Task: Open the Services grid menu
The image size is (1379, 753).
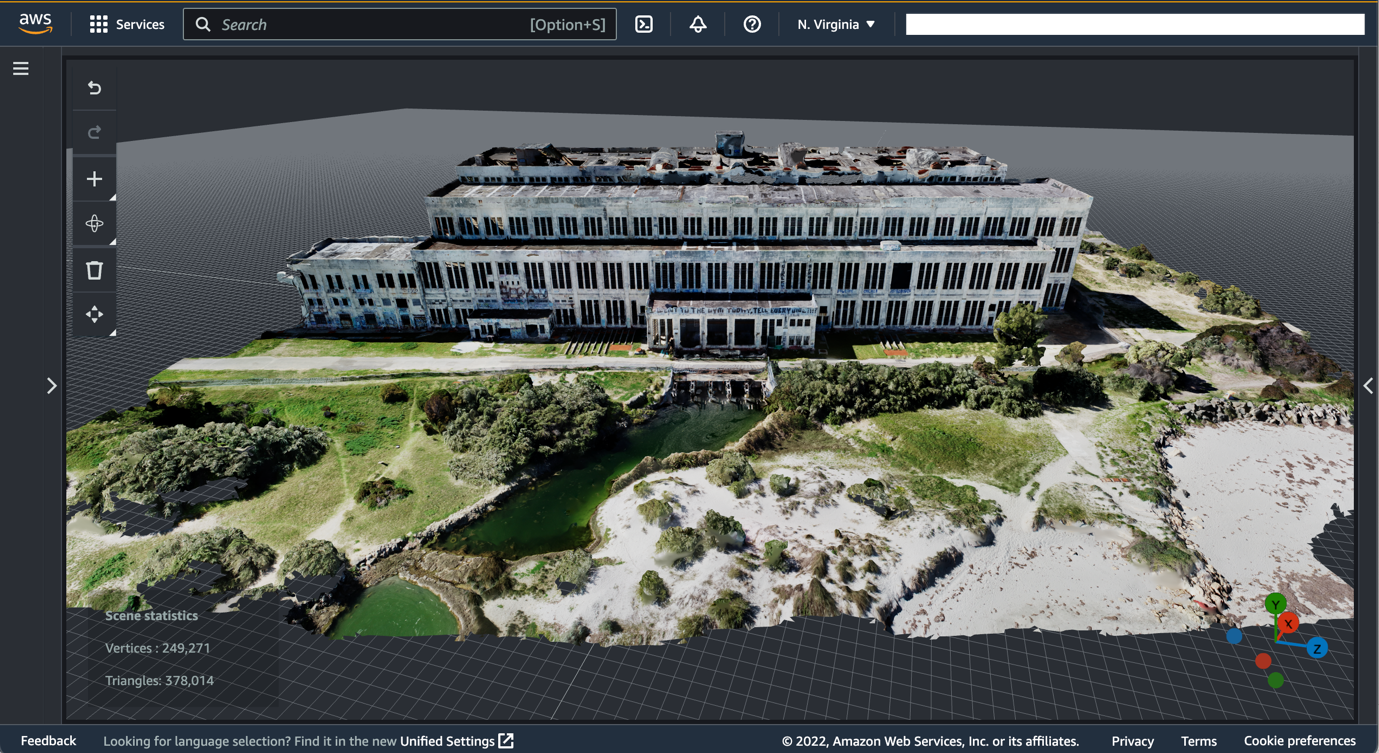Action: [x=127, y=24]
